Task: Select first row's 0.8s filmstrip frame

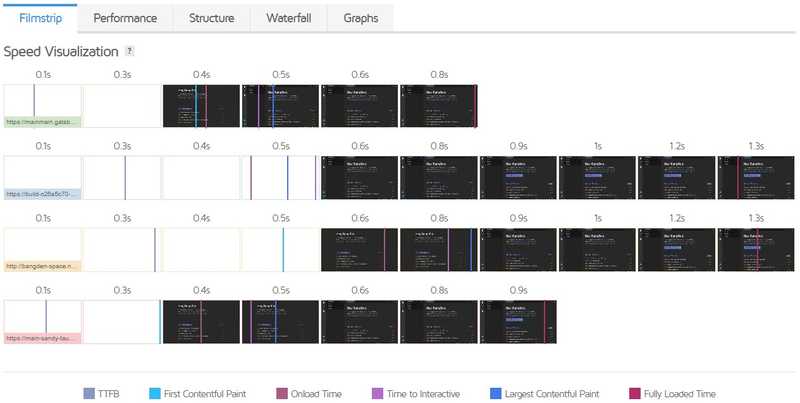Action: pyautogui.click(x=439, y=106)
